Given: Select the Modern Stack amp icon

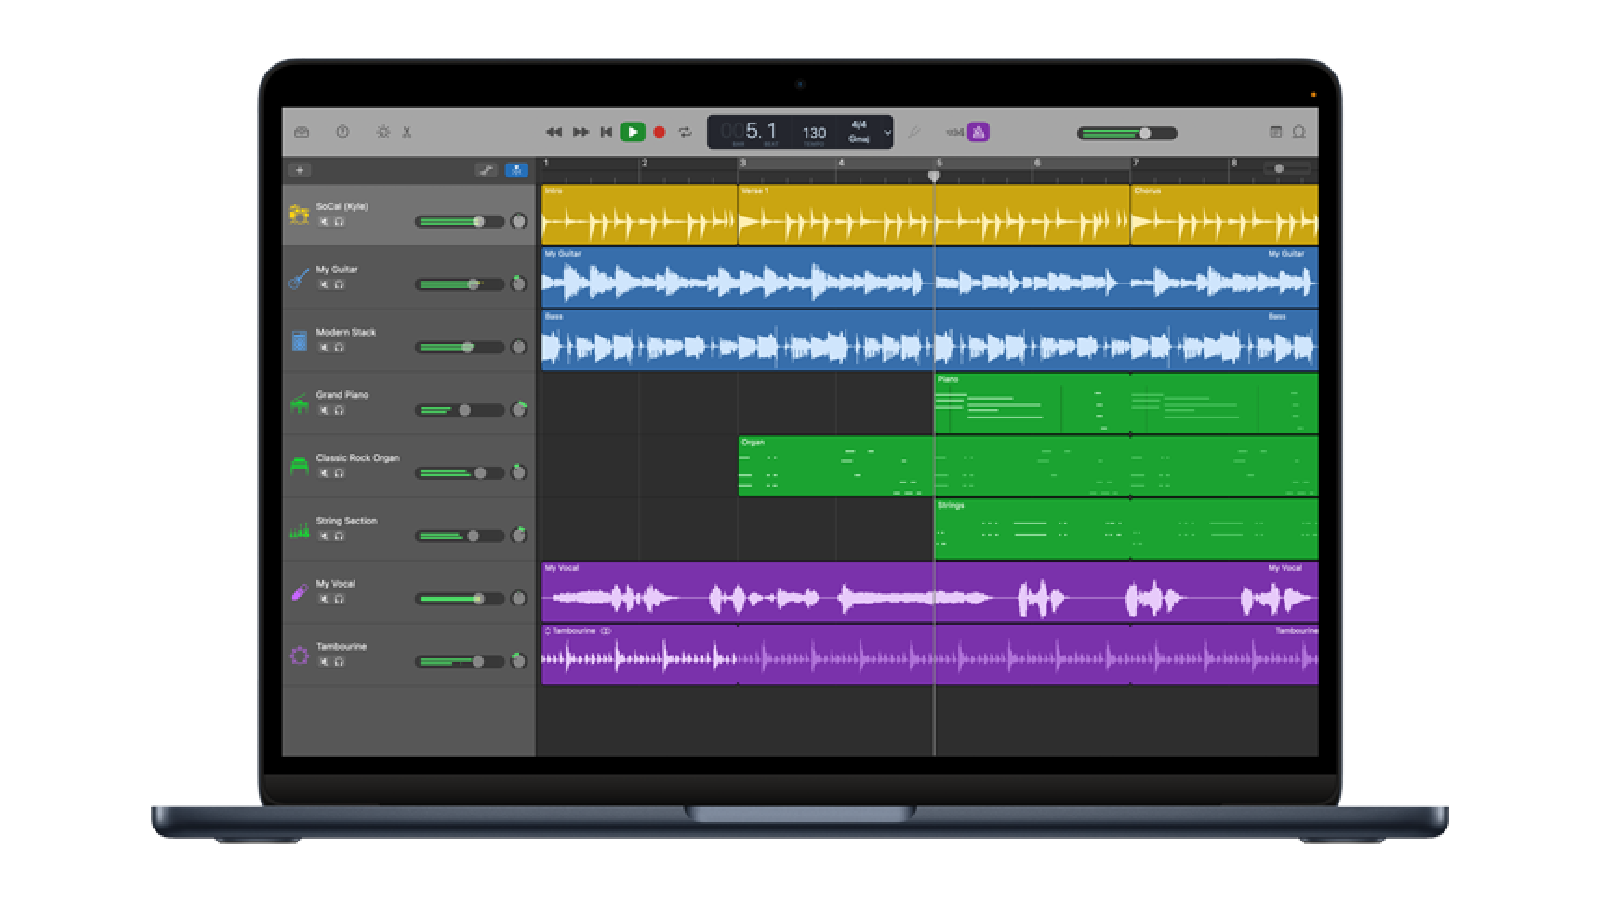Looking at the screenshot, I should (299, 341).
